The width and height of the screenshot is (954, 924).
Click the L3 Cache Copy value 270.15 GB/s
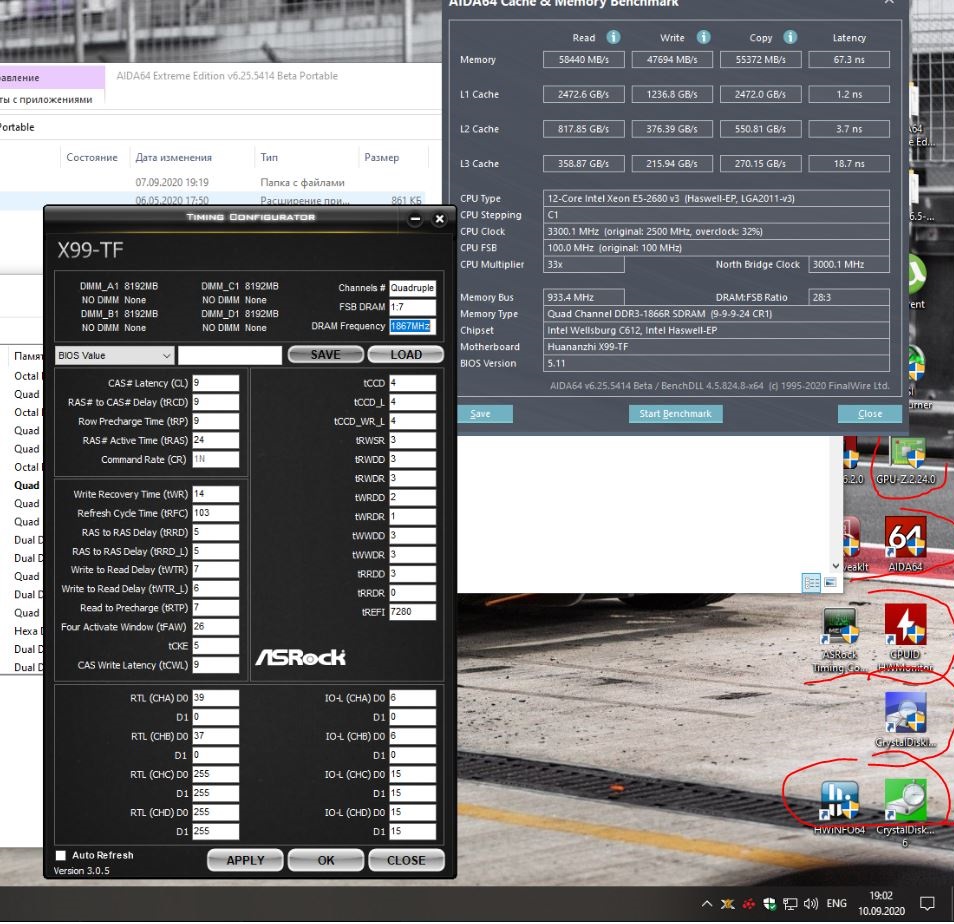coord(761,164)
